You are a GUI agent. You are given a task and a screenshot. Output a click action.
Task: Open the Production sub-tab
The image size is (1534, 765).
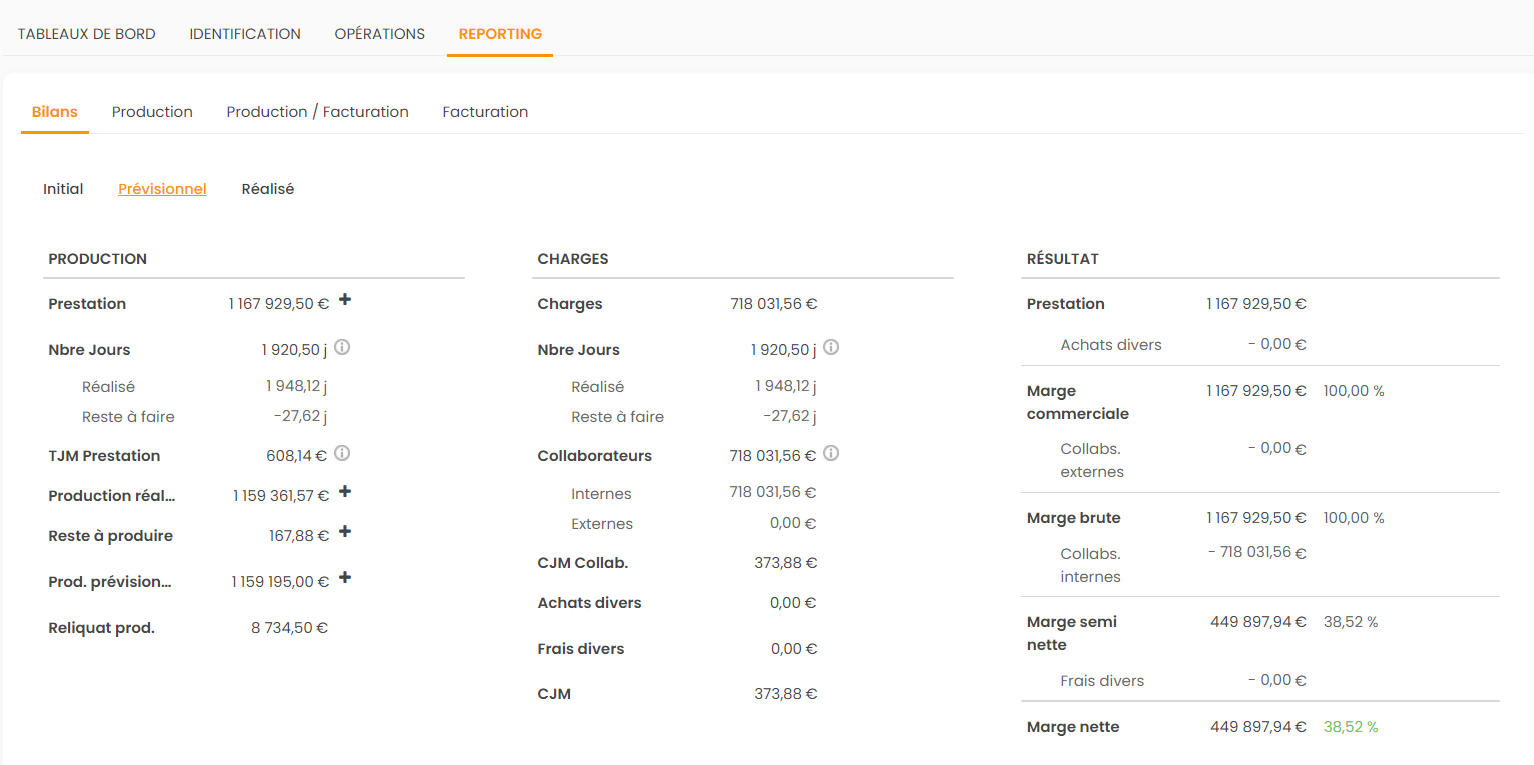(152, 112)
